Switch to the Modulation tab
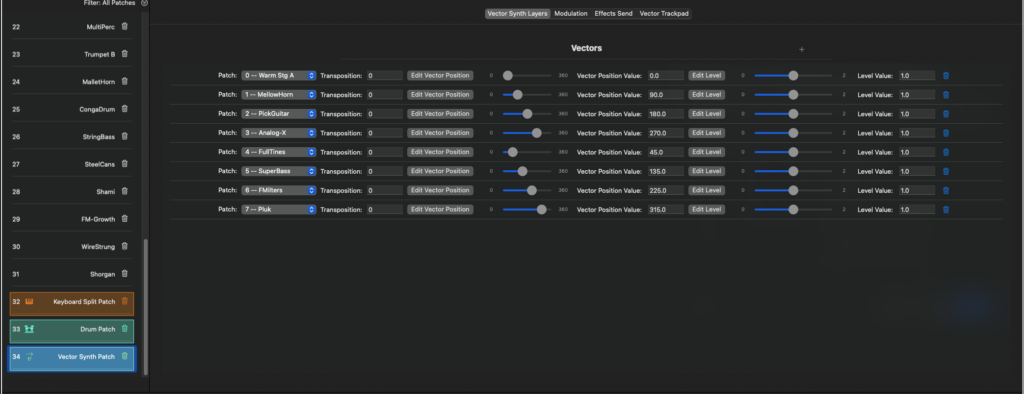 click(x=571, y=14)
